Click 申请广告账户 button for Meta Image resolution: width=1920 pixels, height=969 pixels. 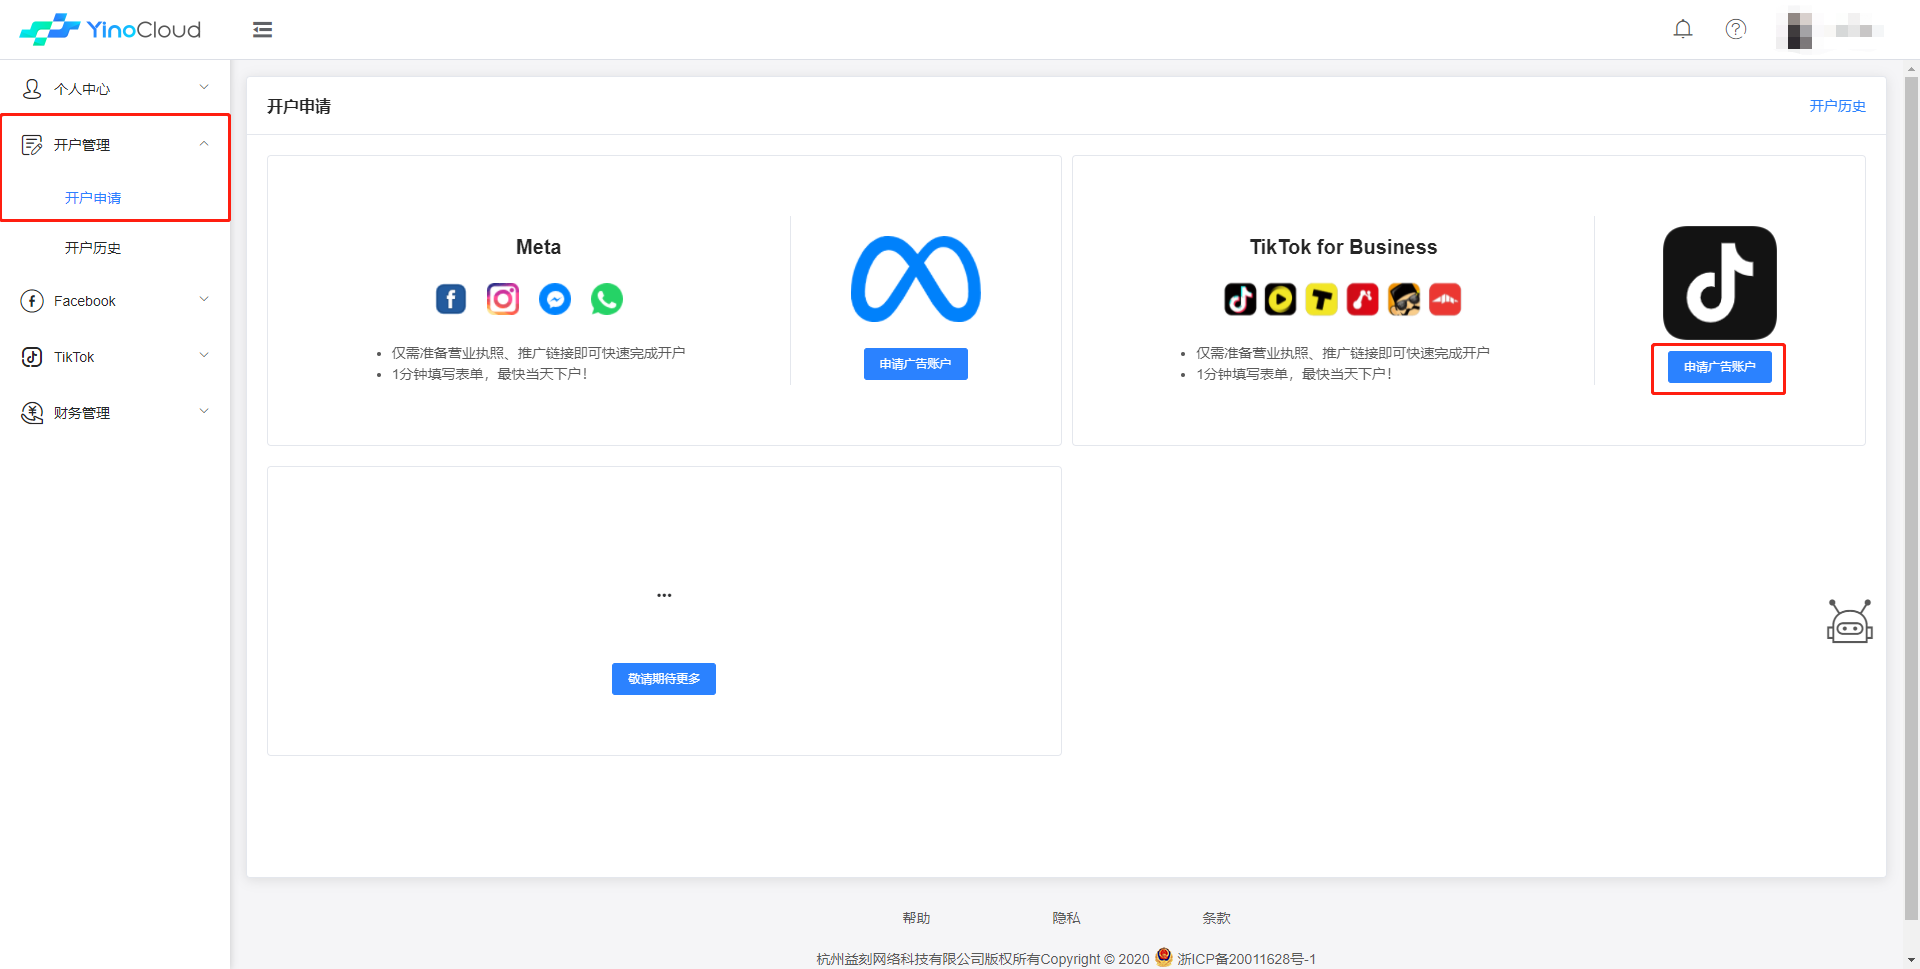click(x=915, y=364)
